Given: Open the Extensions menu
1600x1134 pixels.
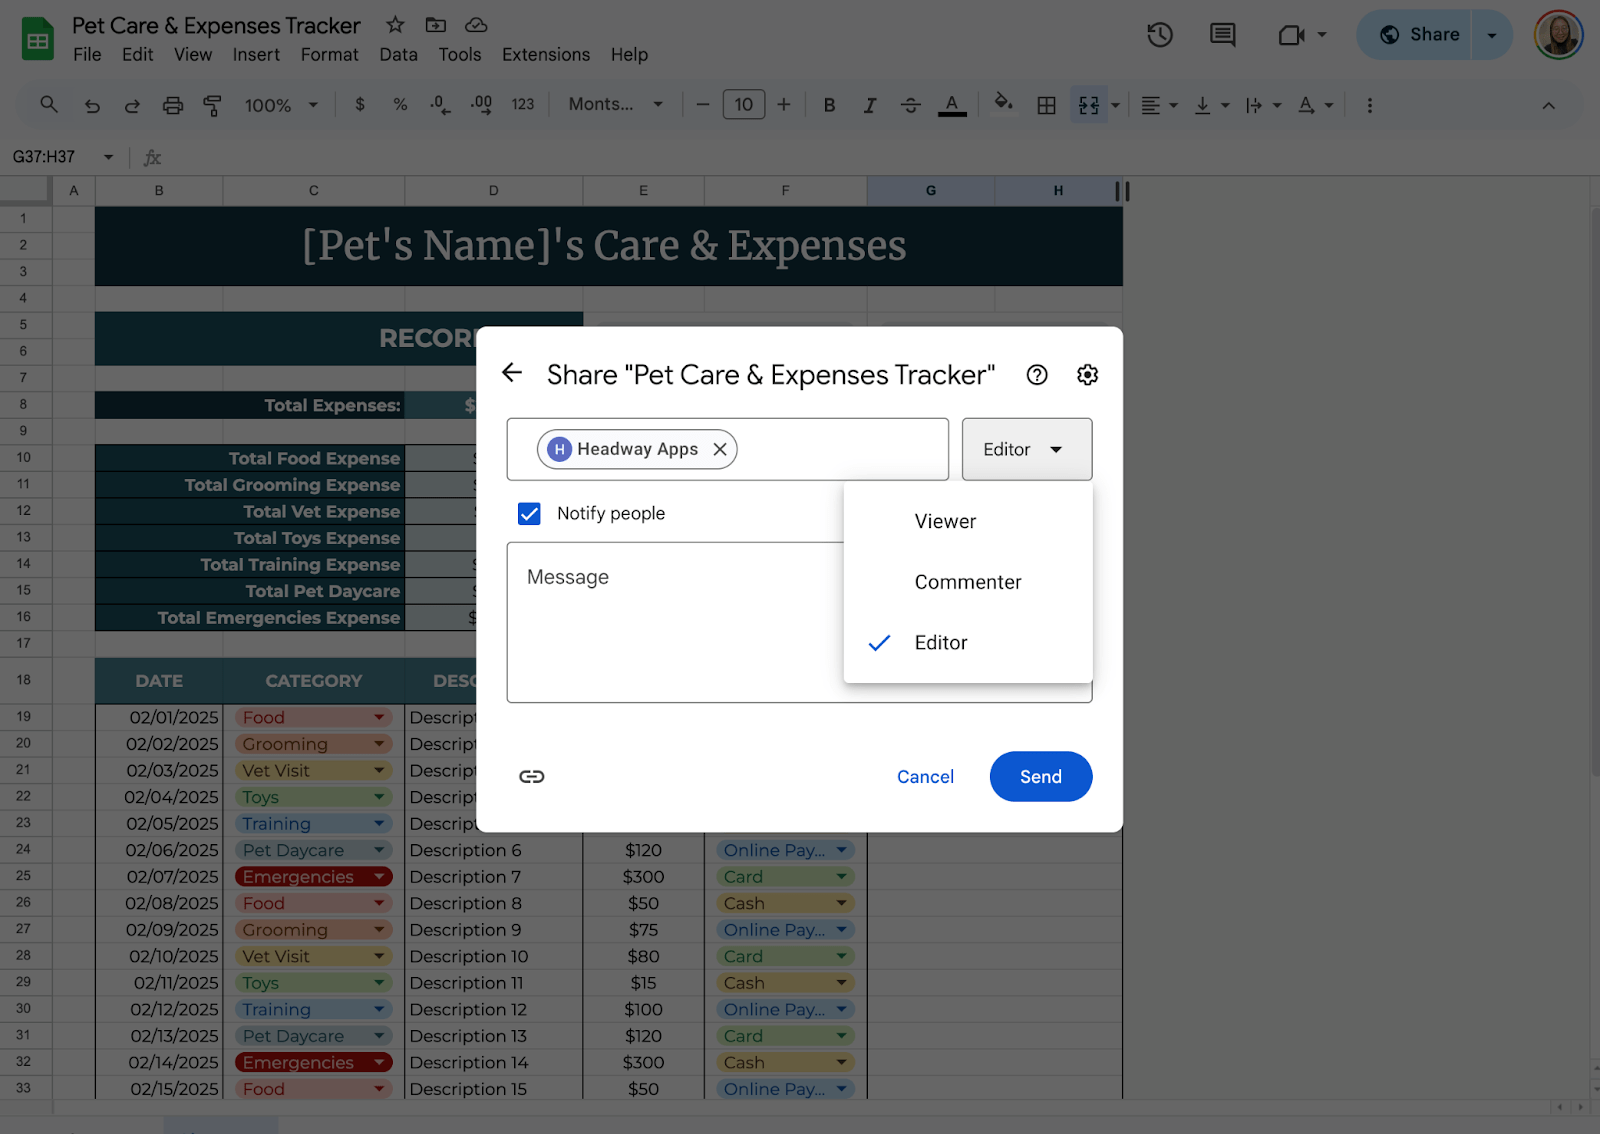Looking at the screenshot, I should pos(546,54).
